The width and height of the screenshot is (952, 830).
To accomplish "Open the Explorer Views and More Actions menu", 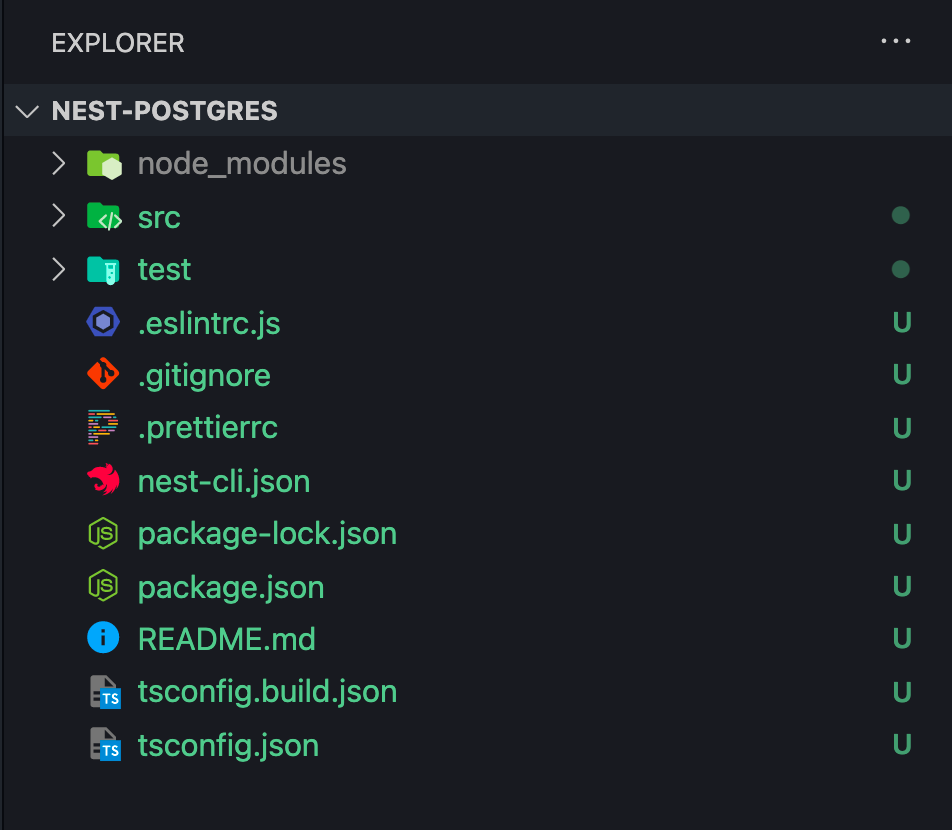I will (x=896, y=41).
